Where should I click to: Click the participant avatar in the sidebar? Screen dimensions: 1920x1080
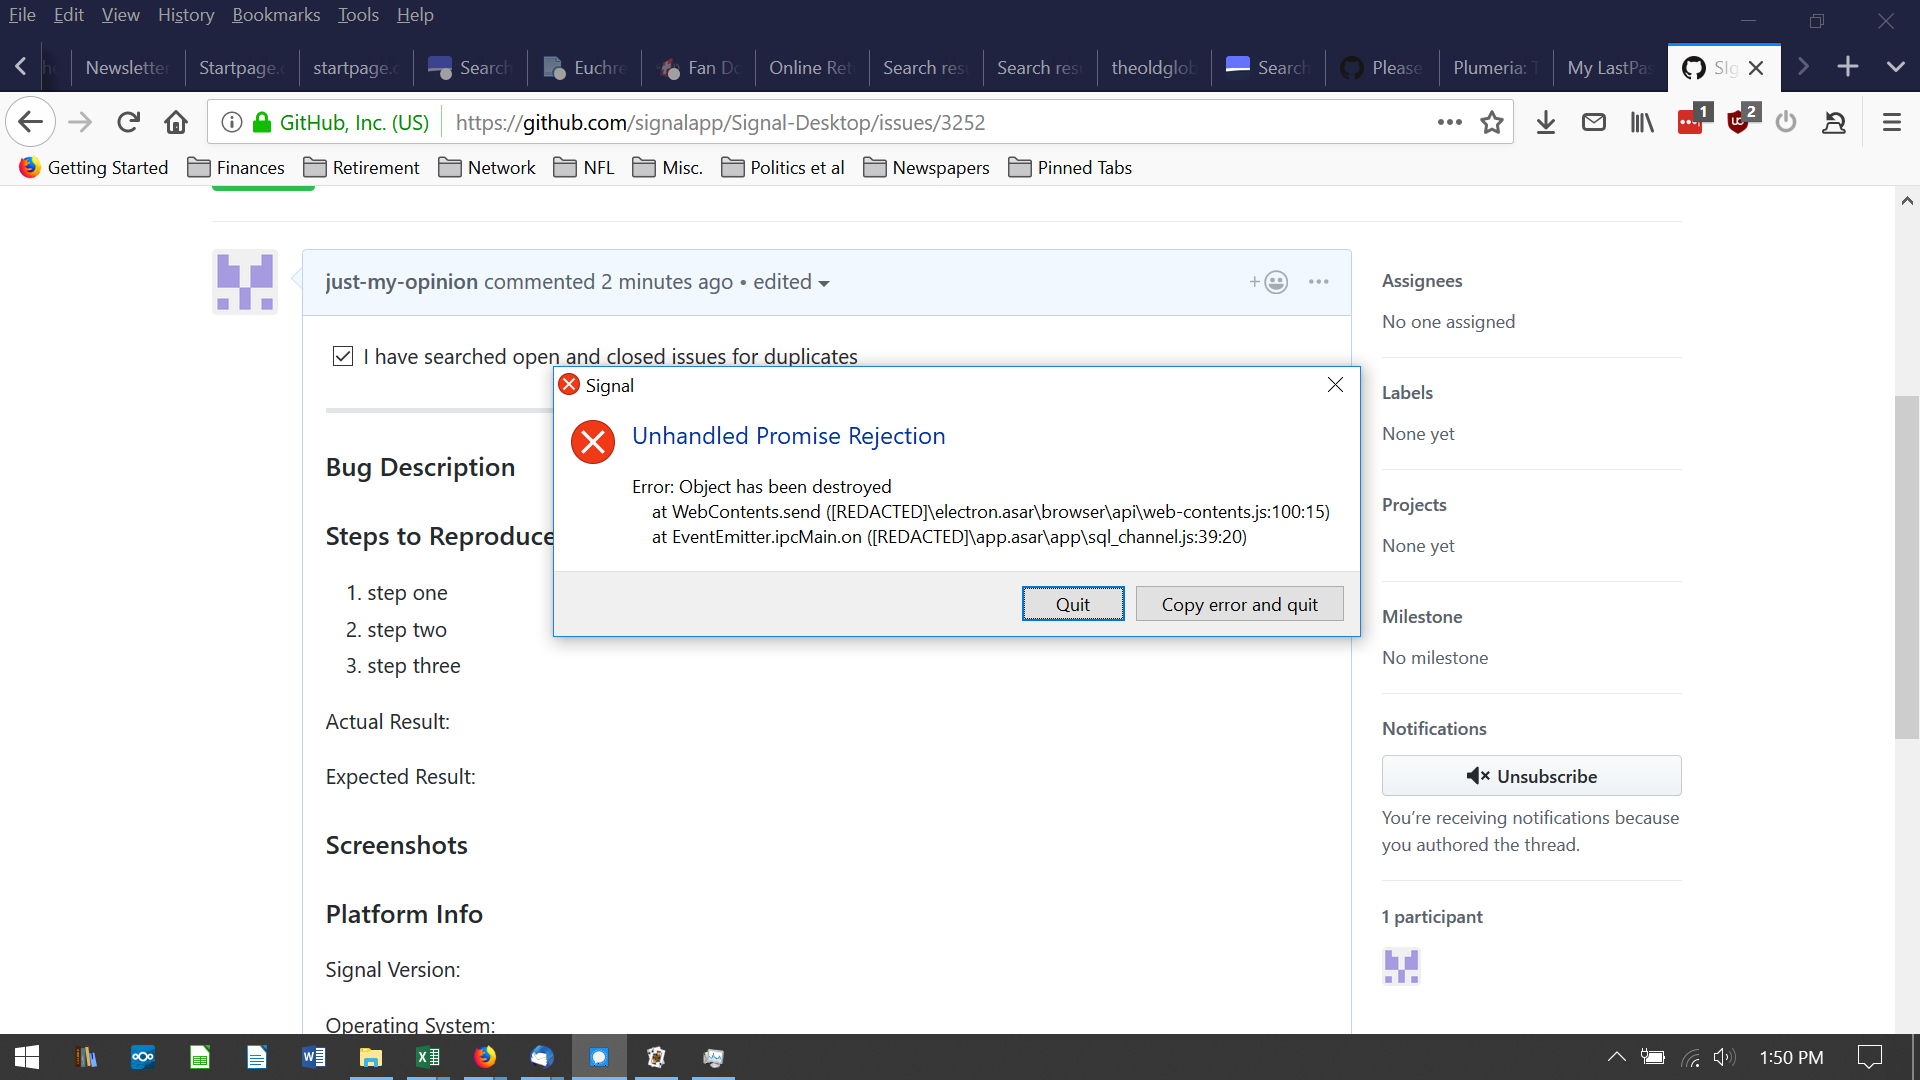pyautogui.click(x=1401, y=966)
